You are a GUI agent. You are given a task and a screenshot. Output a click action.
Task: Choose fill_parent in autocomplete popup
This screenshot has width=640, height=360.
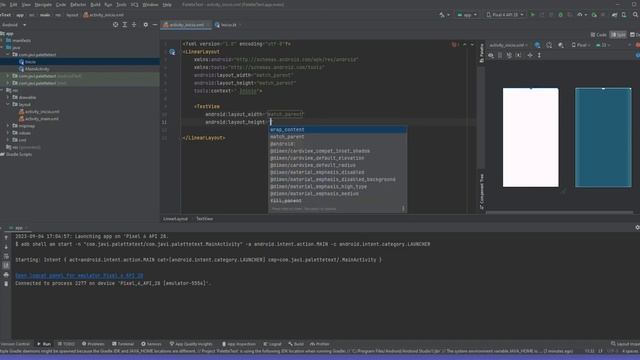coord(338,201)
